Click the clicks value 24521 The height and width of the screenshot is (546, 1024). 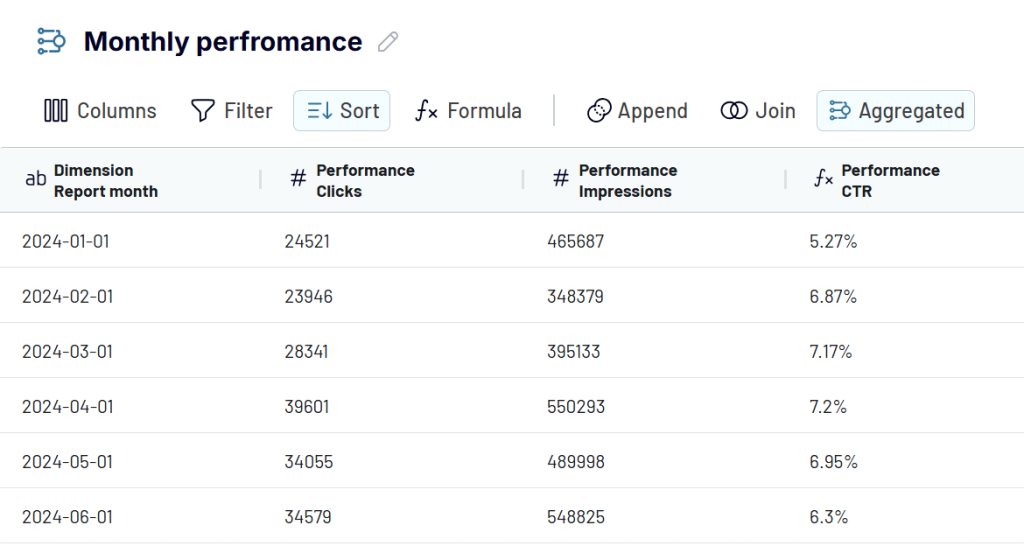307,242
